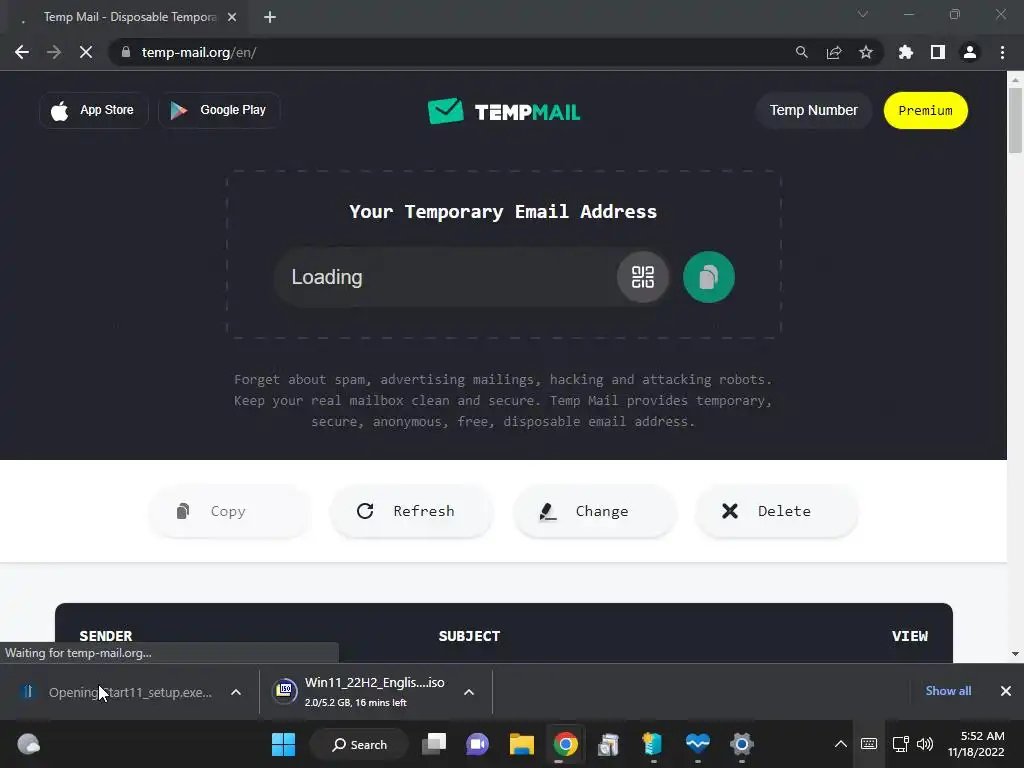1024x768 pixels.
Task: Expand options for Start11_setup.exe download
Action: coord(236,692)
